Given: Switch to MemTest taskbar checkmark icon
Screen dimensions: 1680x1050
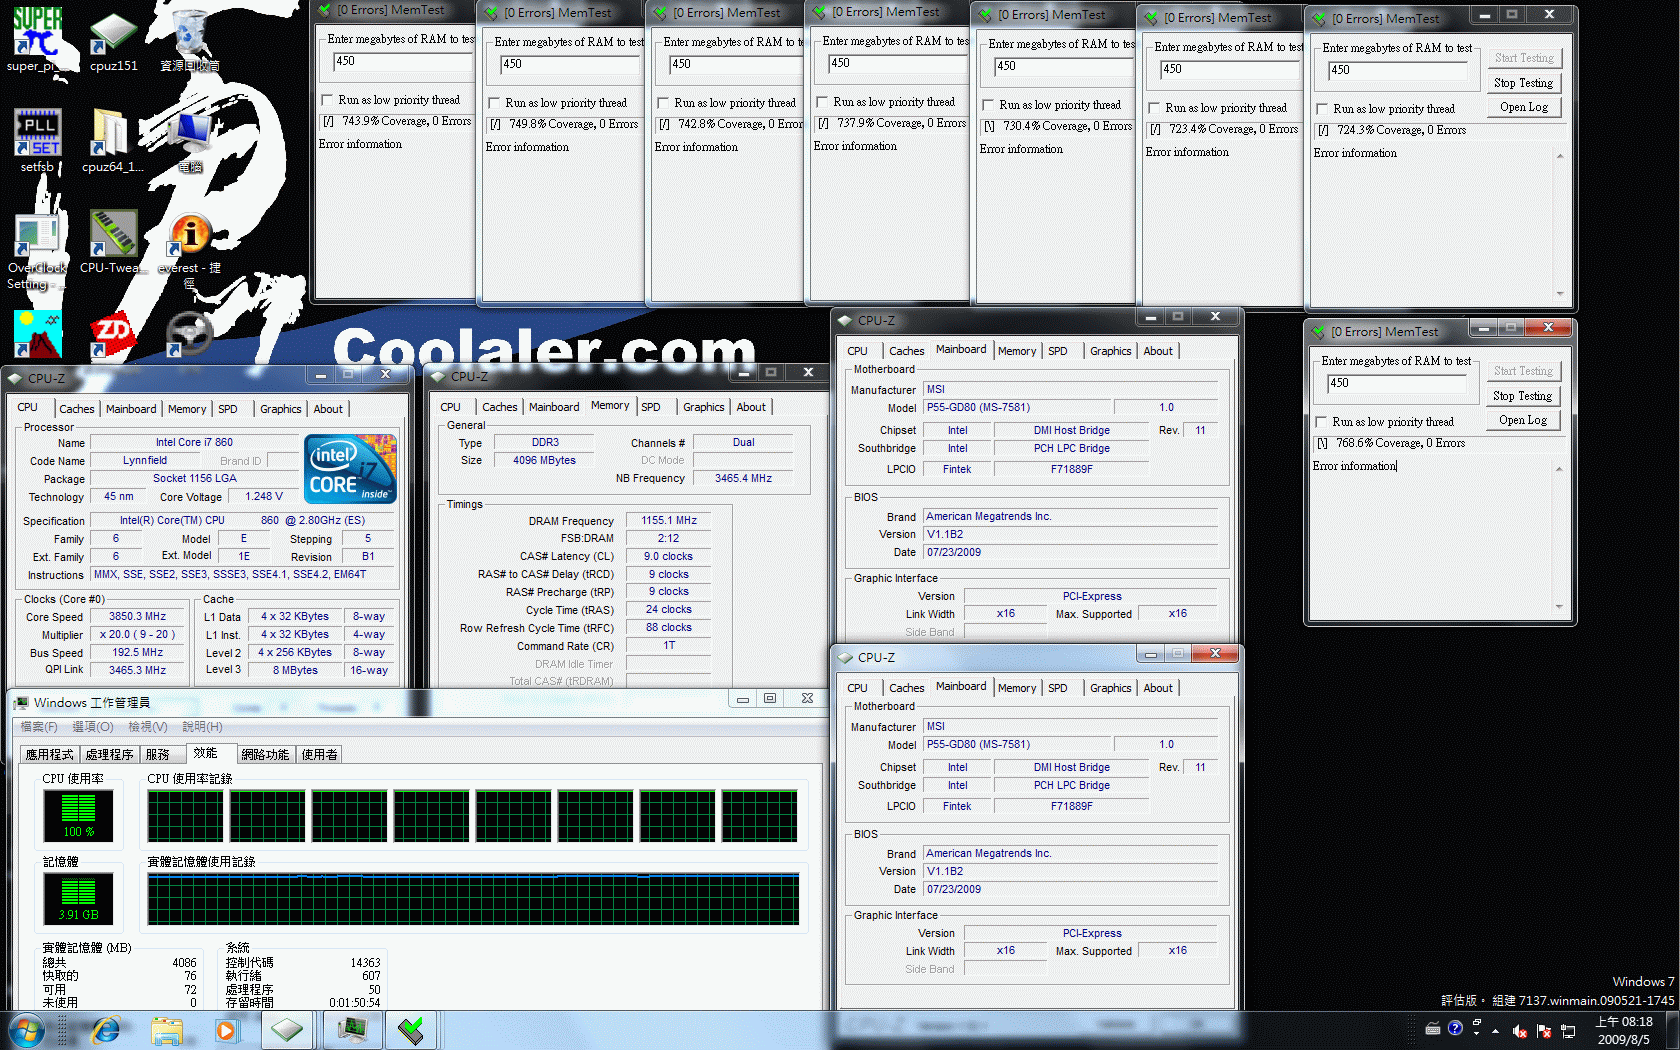Looking at the screenshot, I should tap(411, 1030).
